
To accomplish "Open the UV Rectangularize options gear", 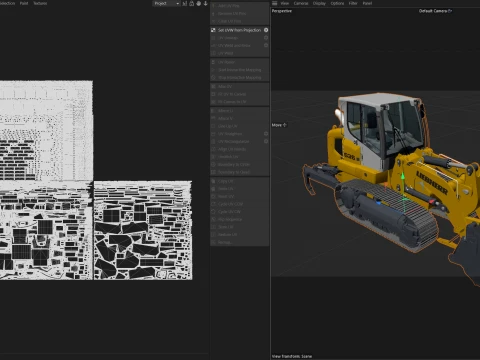I will pos(266,141).
